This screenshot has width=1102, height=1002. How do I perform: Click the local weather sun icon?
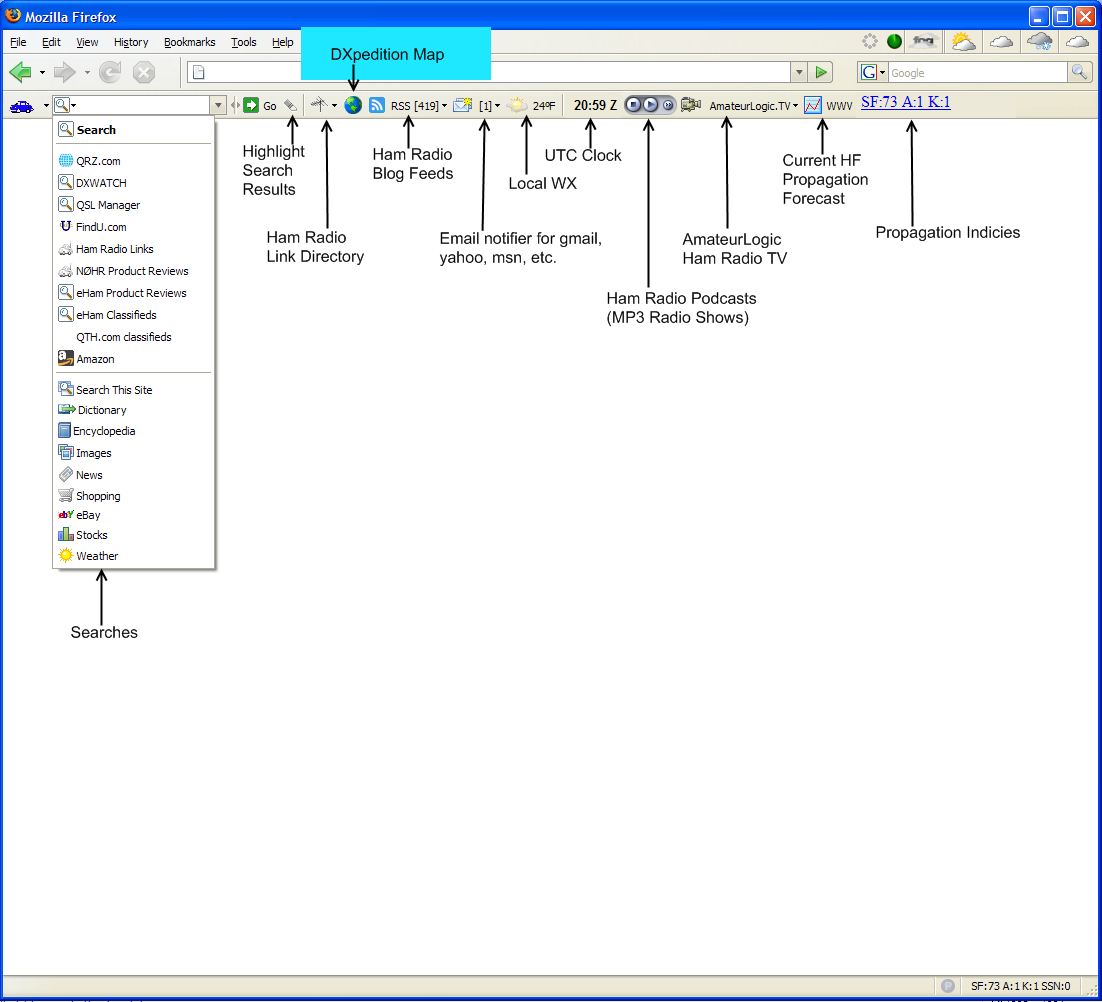pos(517,105)
